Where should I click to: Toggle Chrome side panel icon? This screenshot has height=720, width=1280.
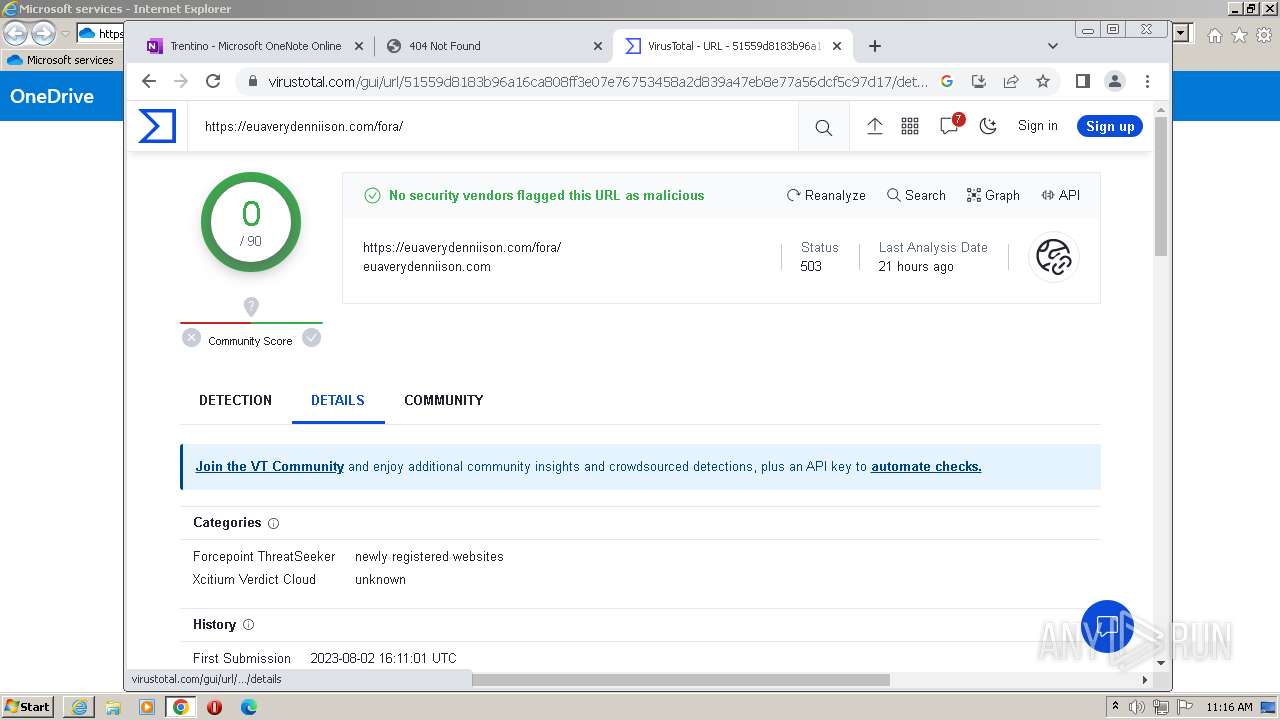pyautogui.click(x=1082, y=81)
